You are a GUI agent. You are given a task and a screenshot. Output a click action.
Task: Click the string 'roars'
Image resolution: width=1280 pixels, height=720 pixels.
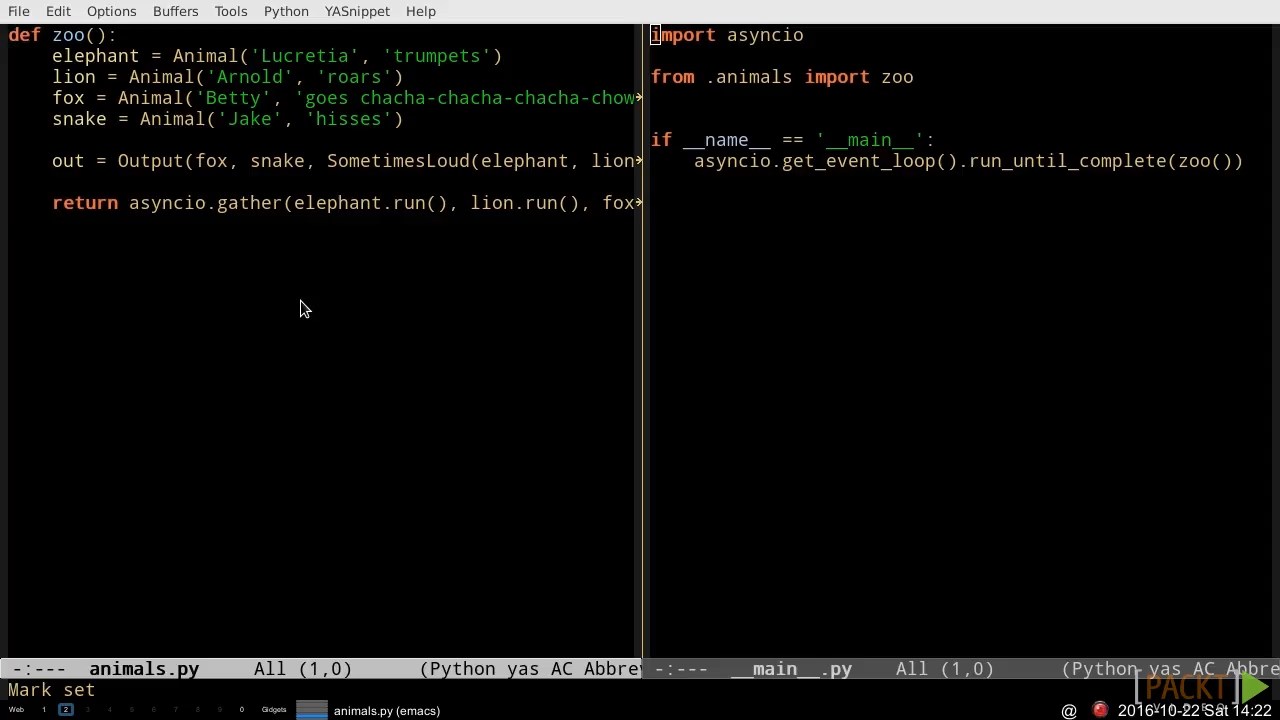(x=354, y=77)
